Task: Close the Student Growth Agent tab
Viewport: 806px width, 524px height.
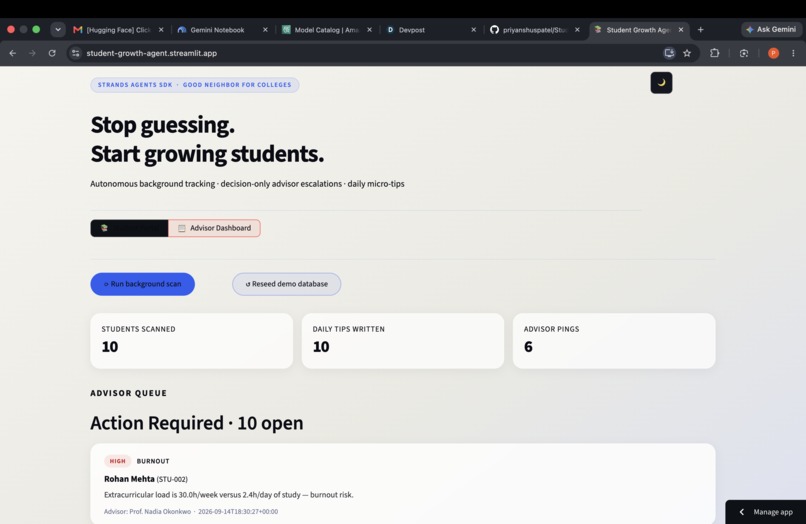Action: [681, 30]
